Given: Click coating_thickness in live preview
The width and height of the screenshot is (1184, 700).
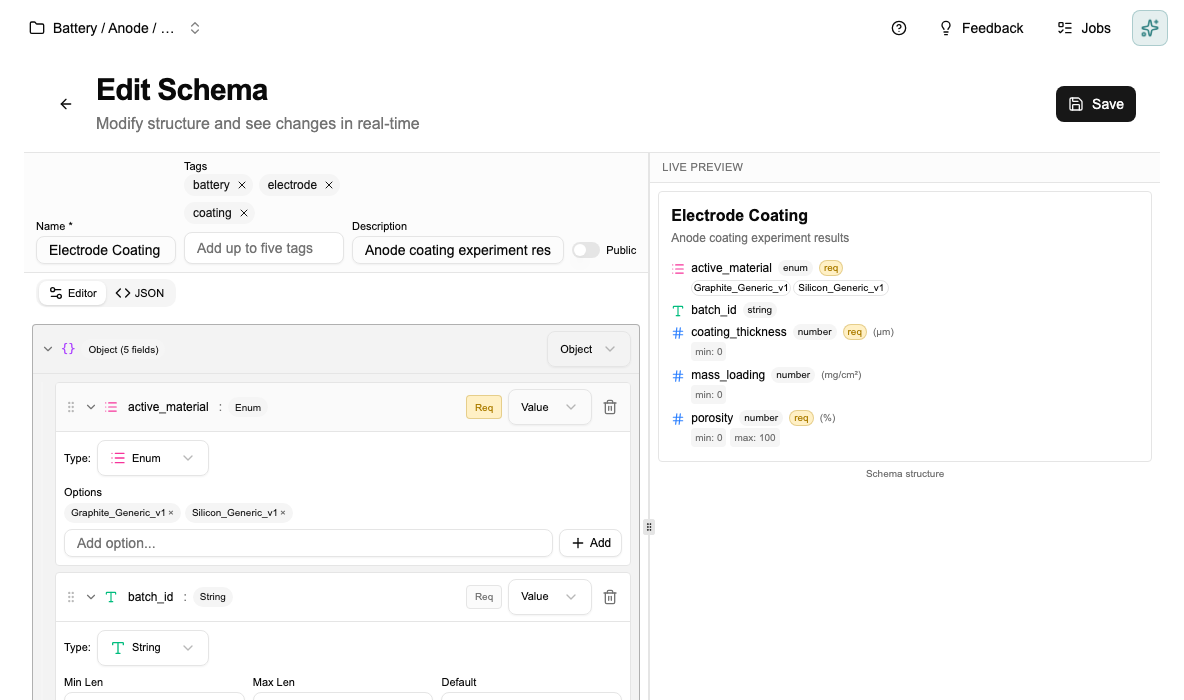Looking at the screenshot, I should pos(738,331).
